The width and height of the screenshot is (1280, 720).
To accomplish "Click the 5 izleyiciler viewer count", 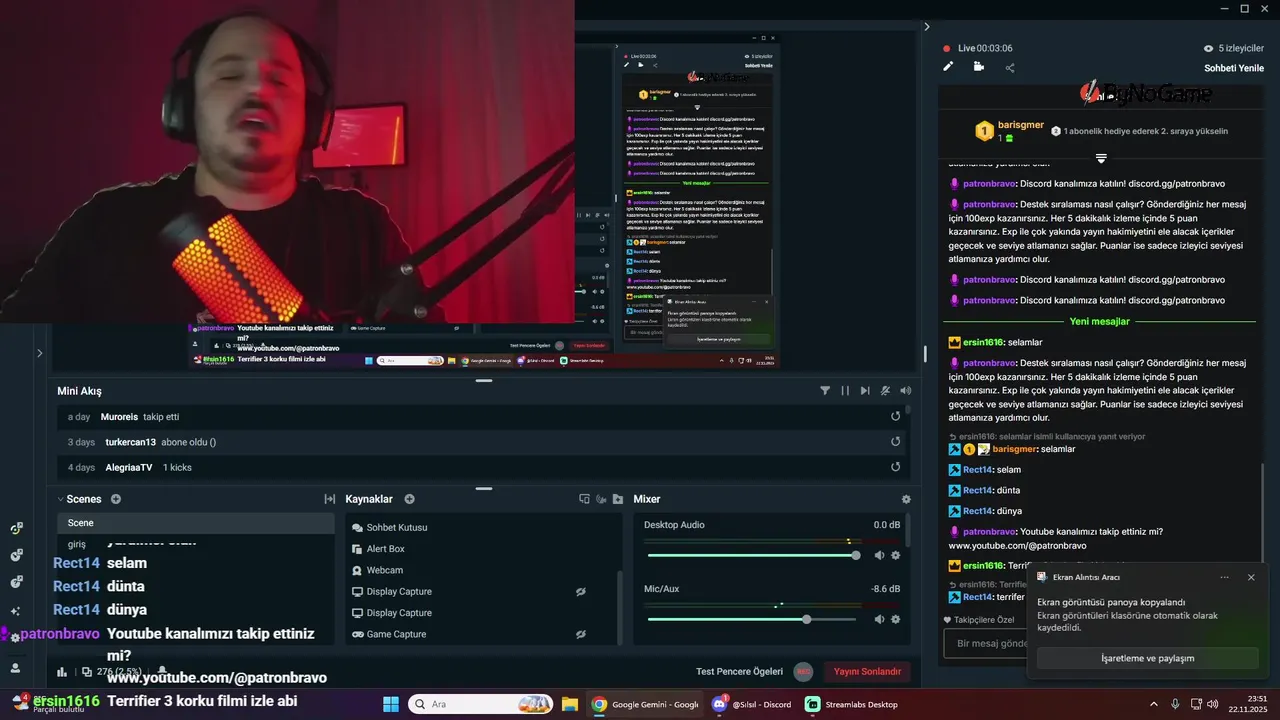I will (x=1233, y=48).
